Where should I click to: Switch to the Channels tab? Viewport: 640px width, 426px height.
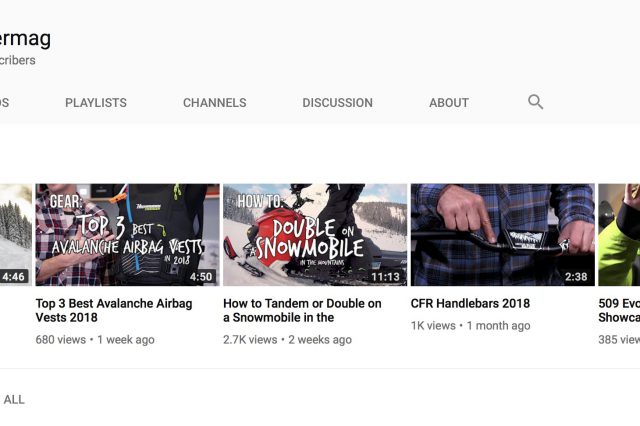click(215, 103)
